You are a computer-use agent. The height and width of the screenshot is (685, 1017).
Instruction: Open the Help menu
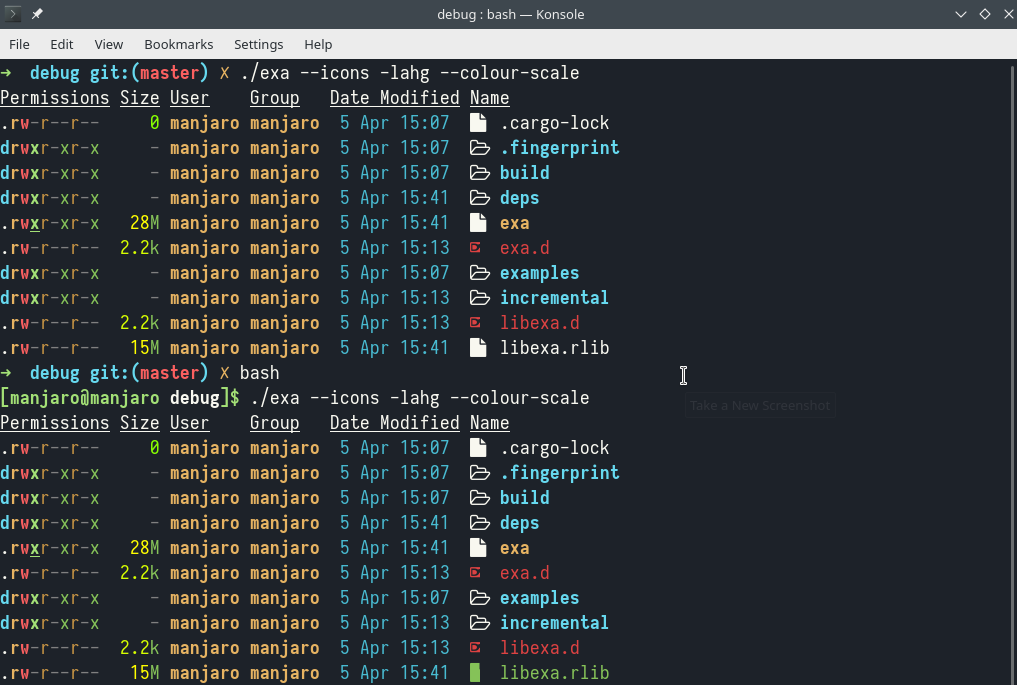pos(318,44)
